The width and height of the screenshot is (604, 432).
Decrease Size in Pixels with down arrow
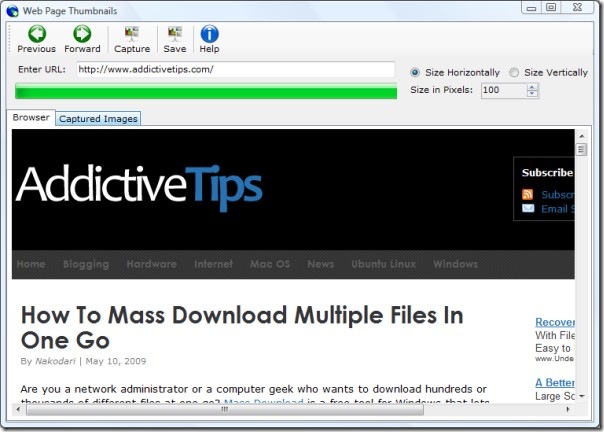pos(532,94)
